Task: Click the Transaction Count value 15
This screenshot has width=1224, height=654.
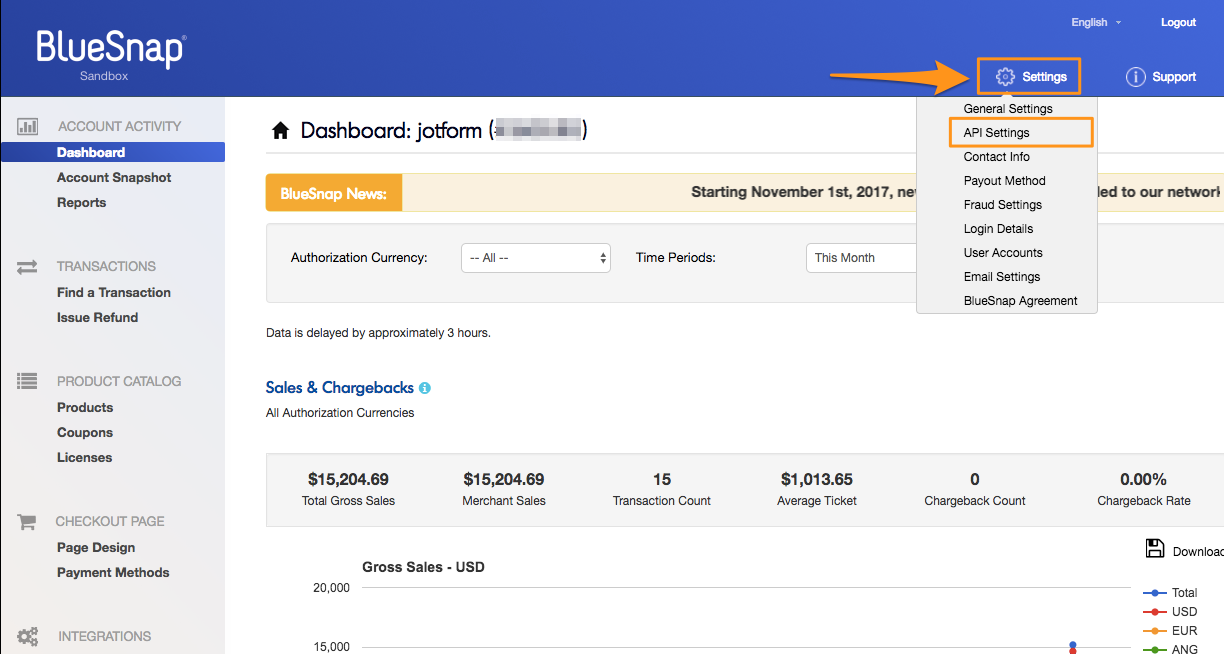Action: click(662, 479)
